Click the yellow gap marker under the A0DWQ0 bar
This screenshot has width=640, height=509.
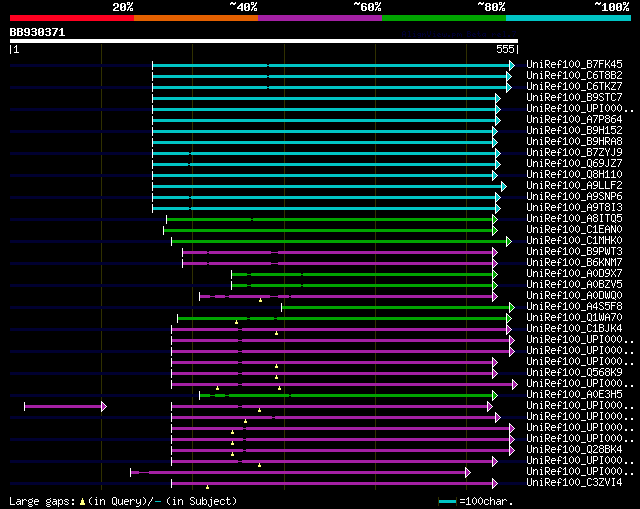pos(260,300)
